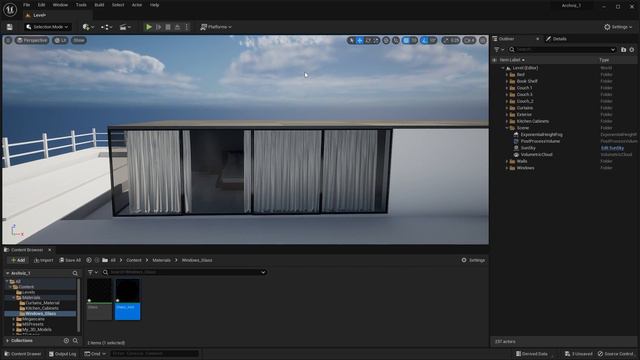Click the maximize viewport layout icon
Viewport: 640px width, 360px height.
[483, 40]
